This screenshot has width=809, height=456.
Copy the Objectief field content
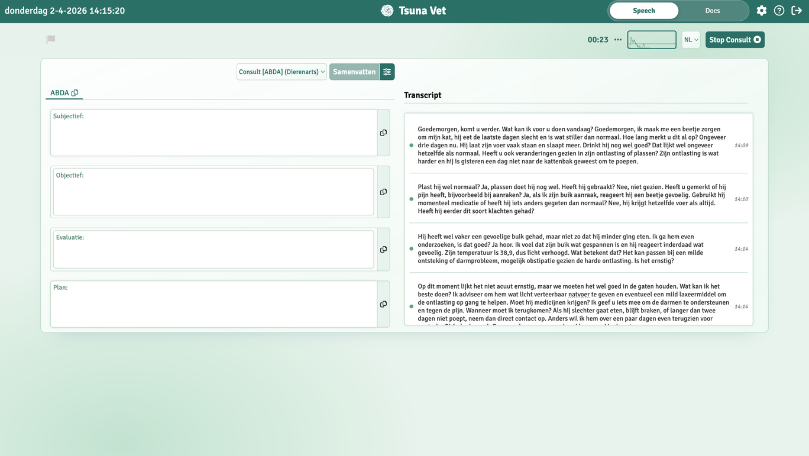tap(383, 191)
